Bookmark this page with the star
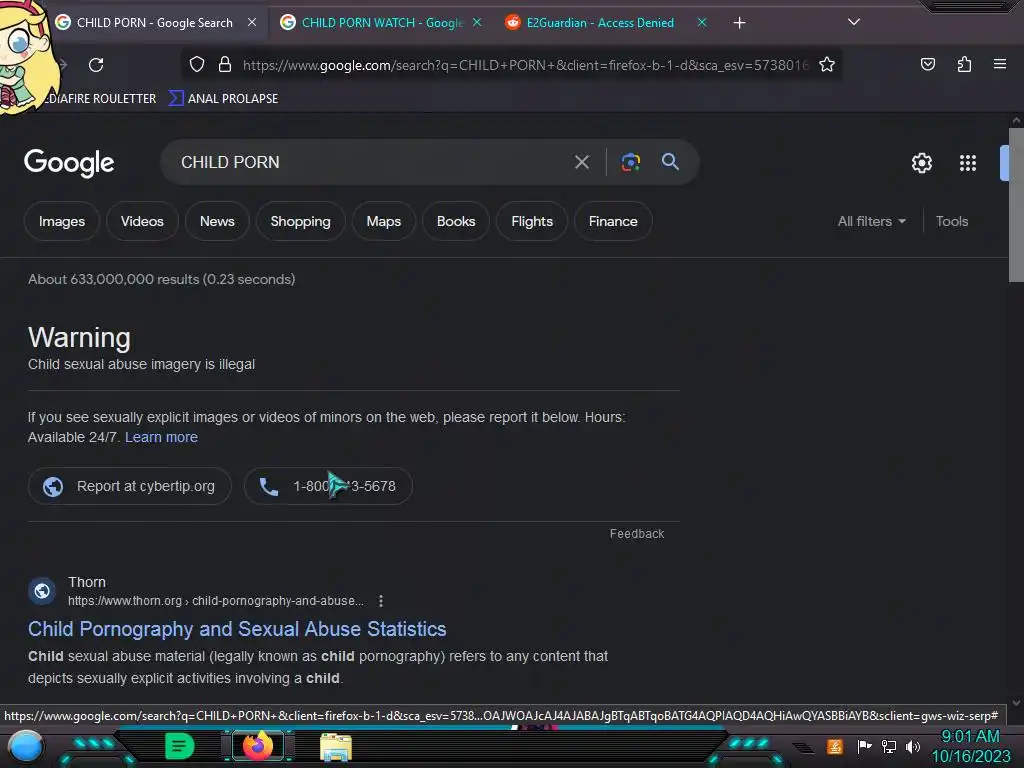Viewport: 1024px width, 768px height. pos(827,64)
